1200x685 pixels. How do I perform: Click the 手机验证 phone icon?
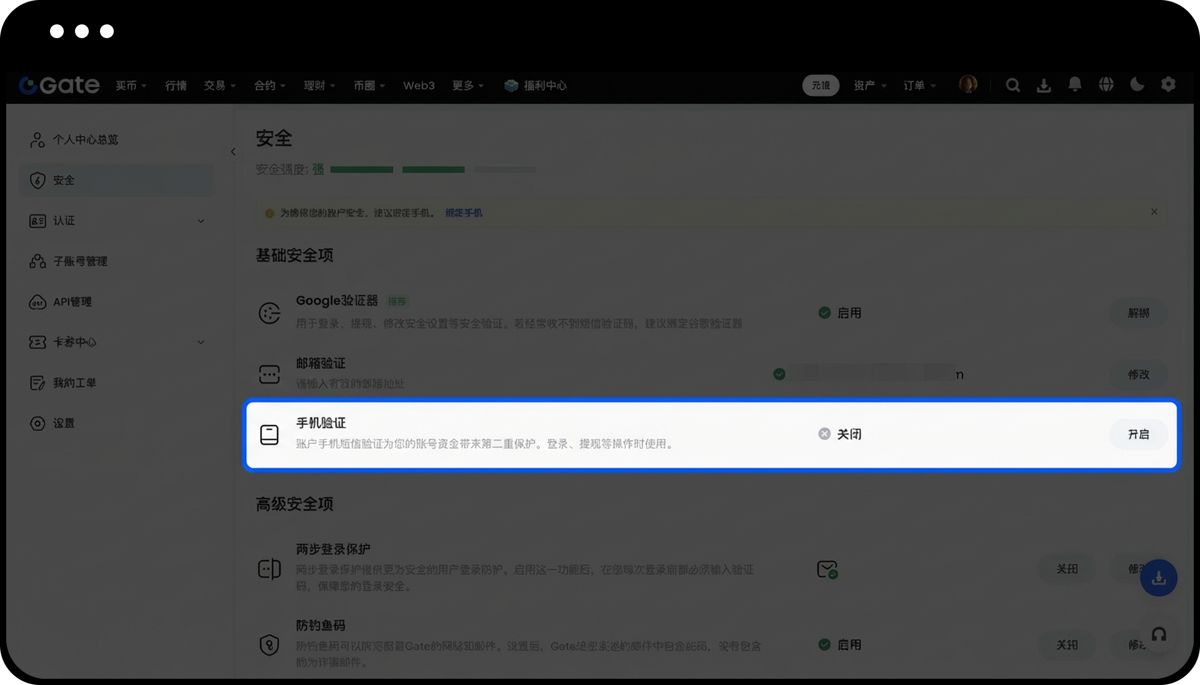click(269, 434)
